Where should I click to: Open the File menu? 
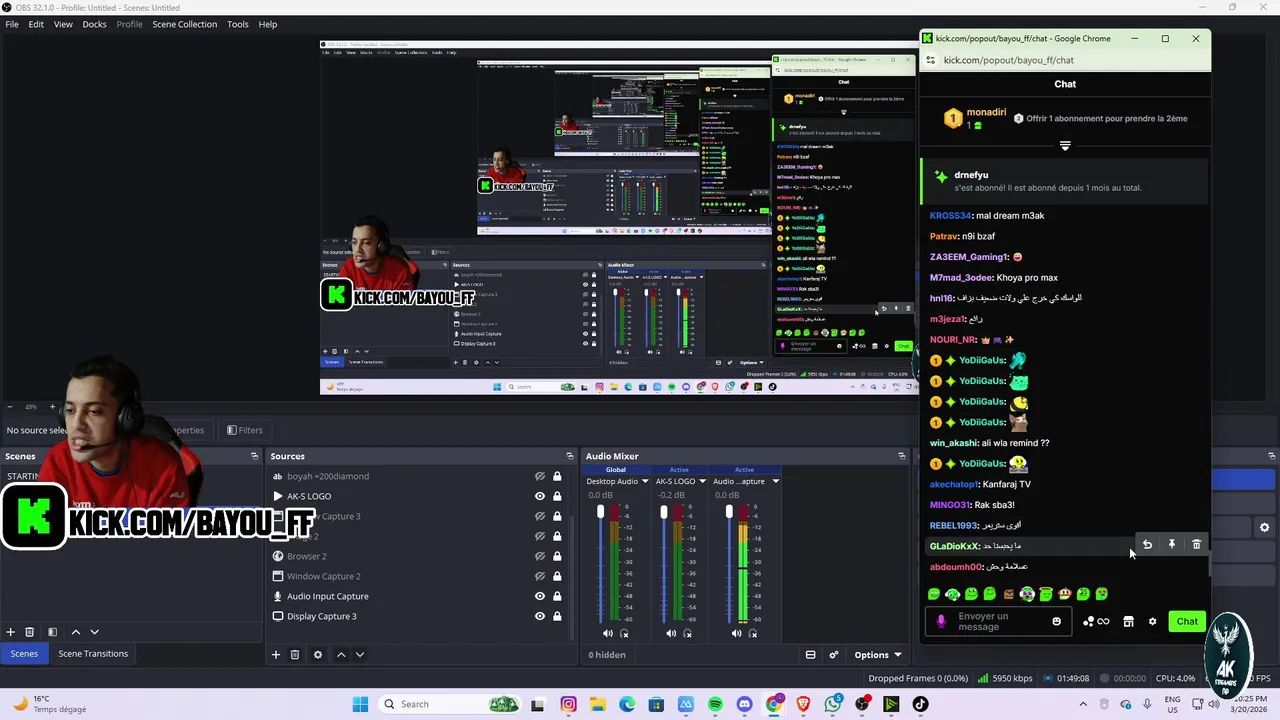pos(12,24)
